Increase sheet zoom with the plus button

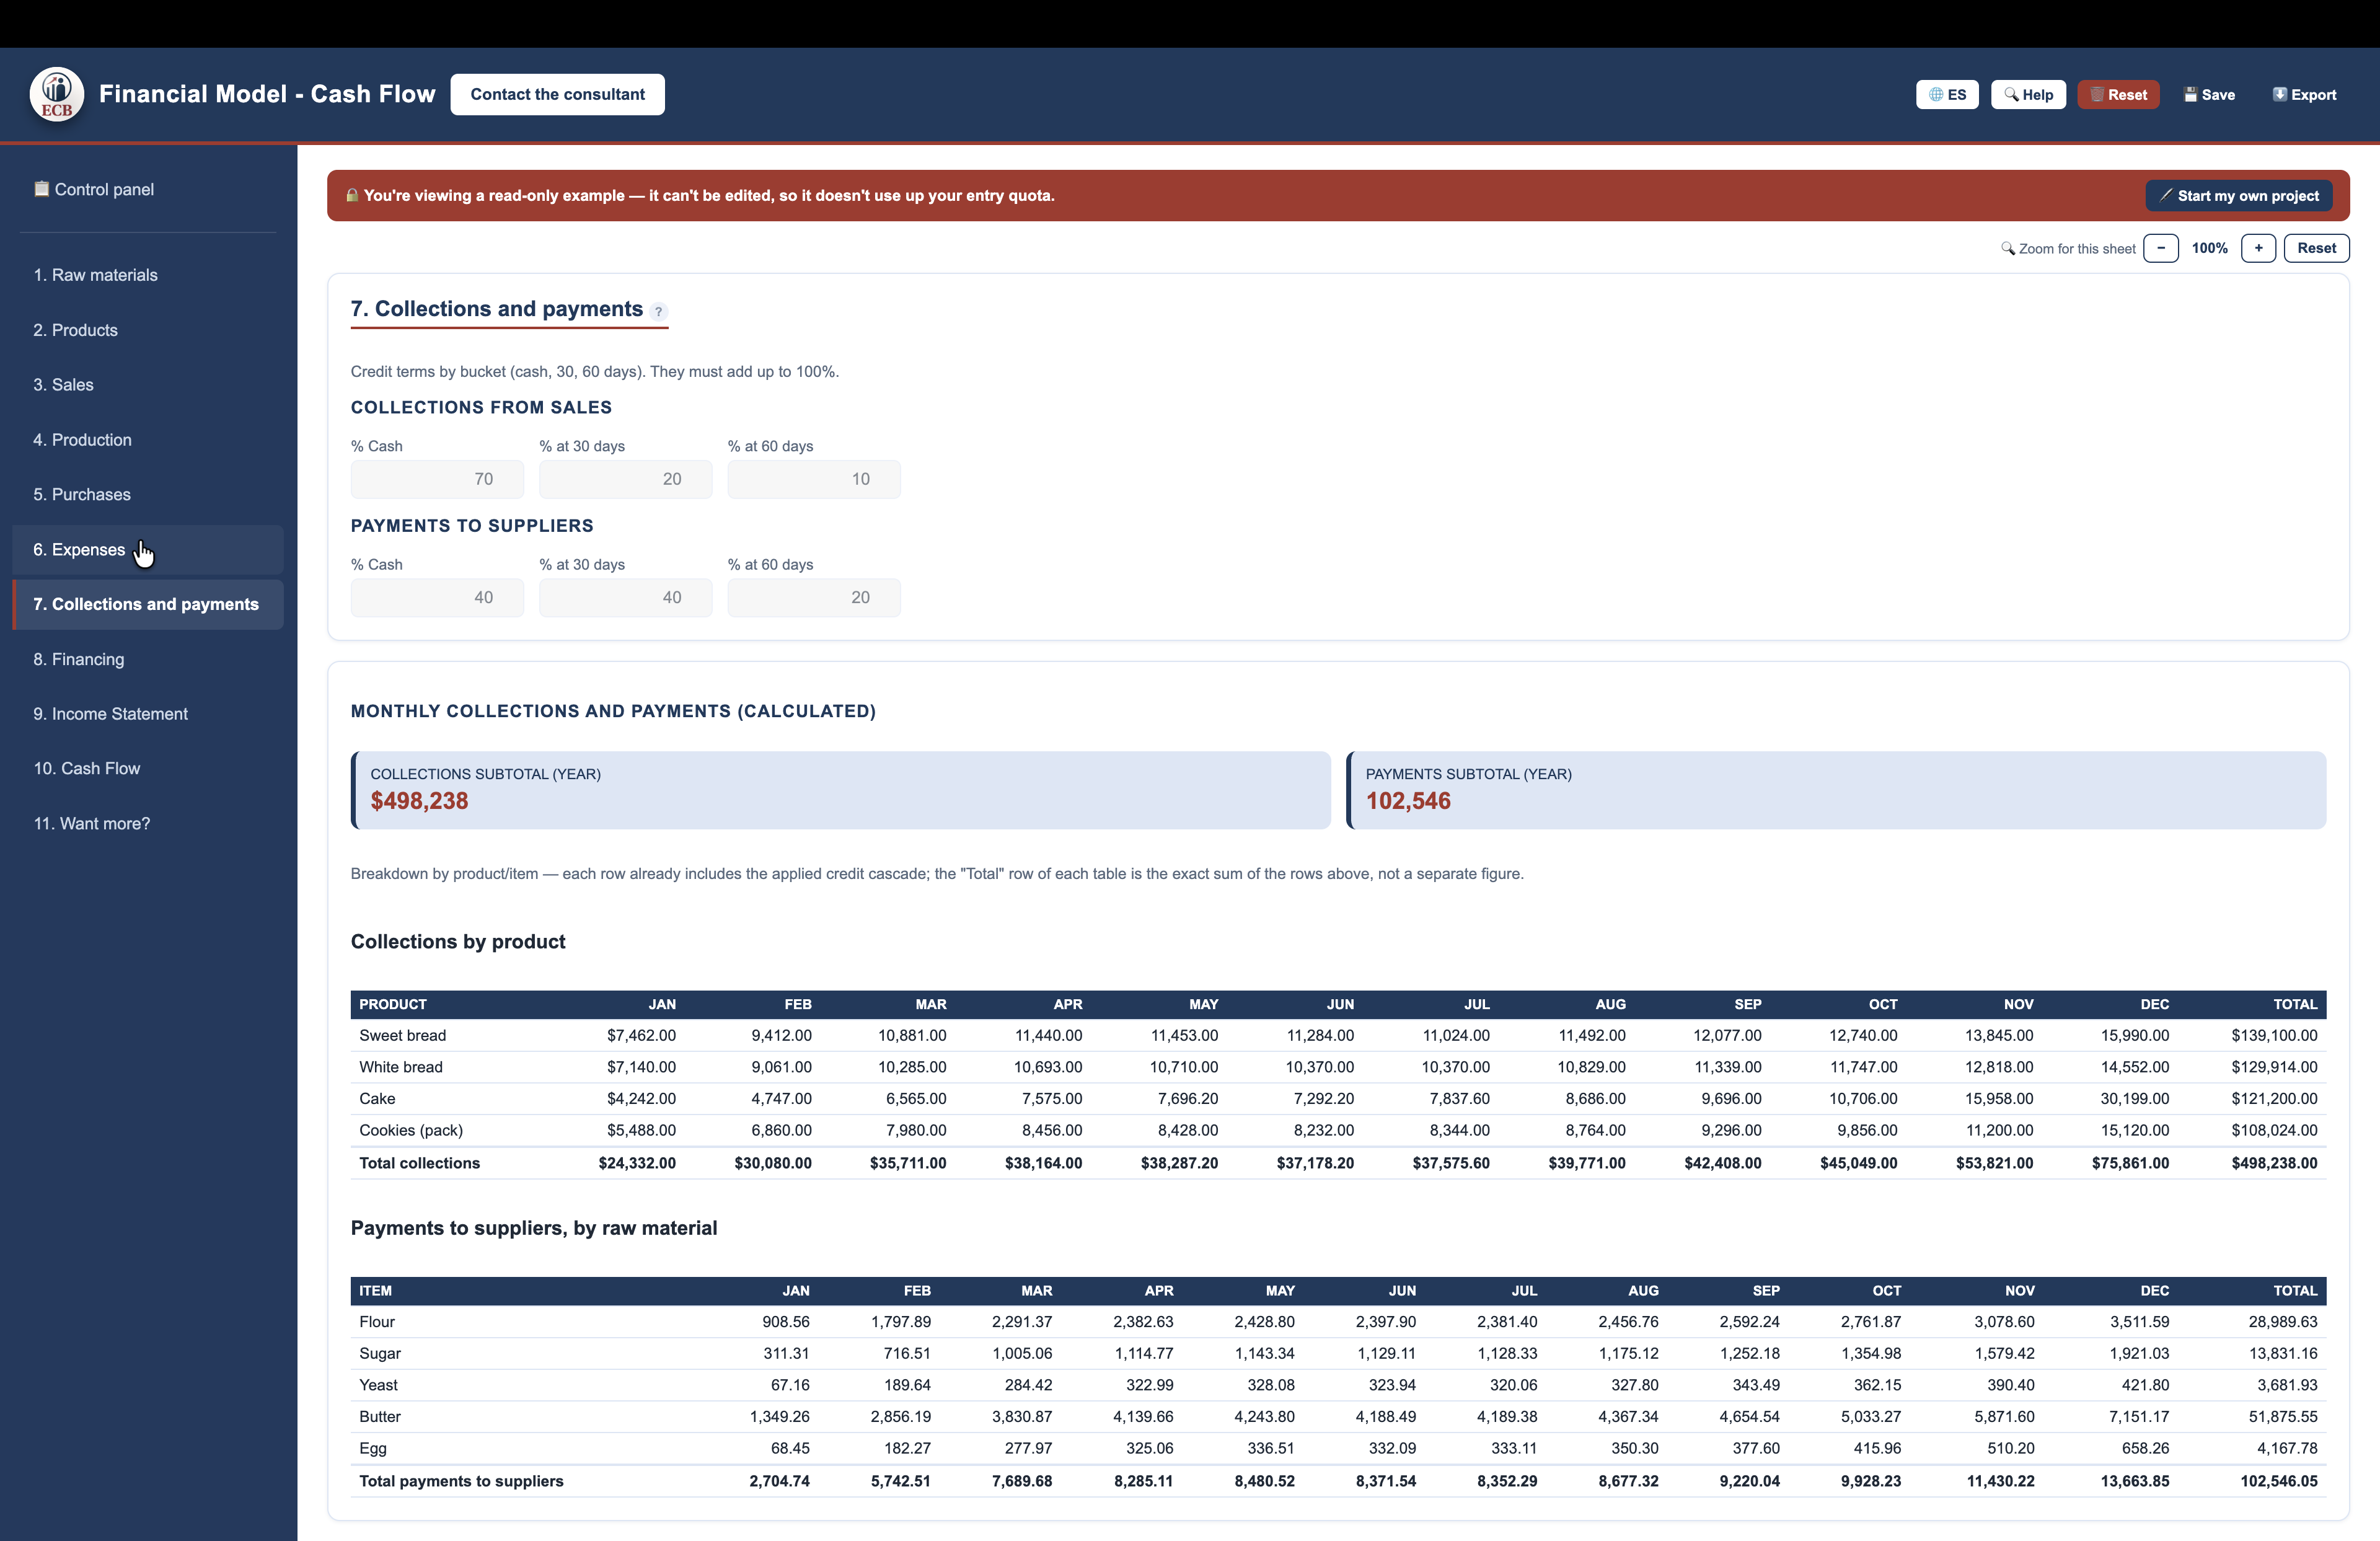[2258, 248]
